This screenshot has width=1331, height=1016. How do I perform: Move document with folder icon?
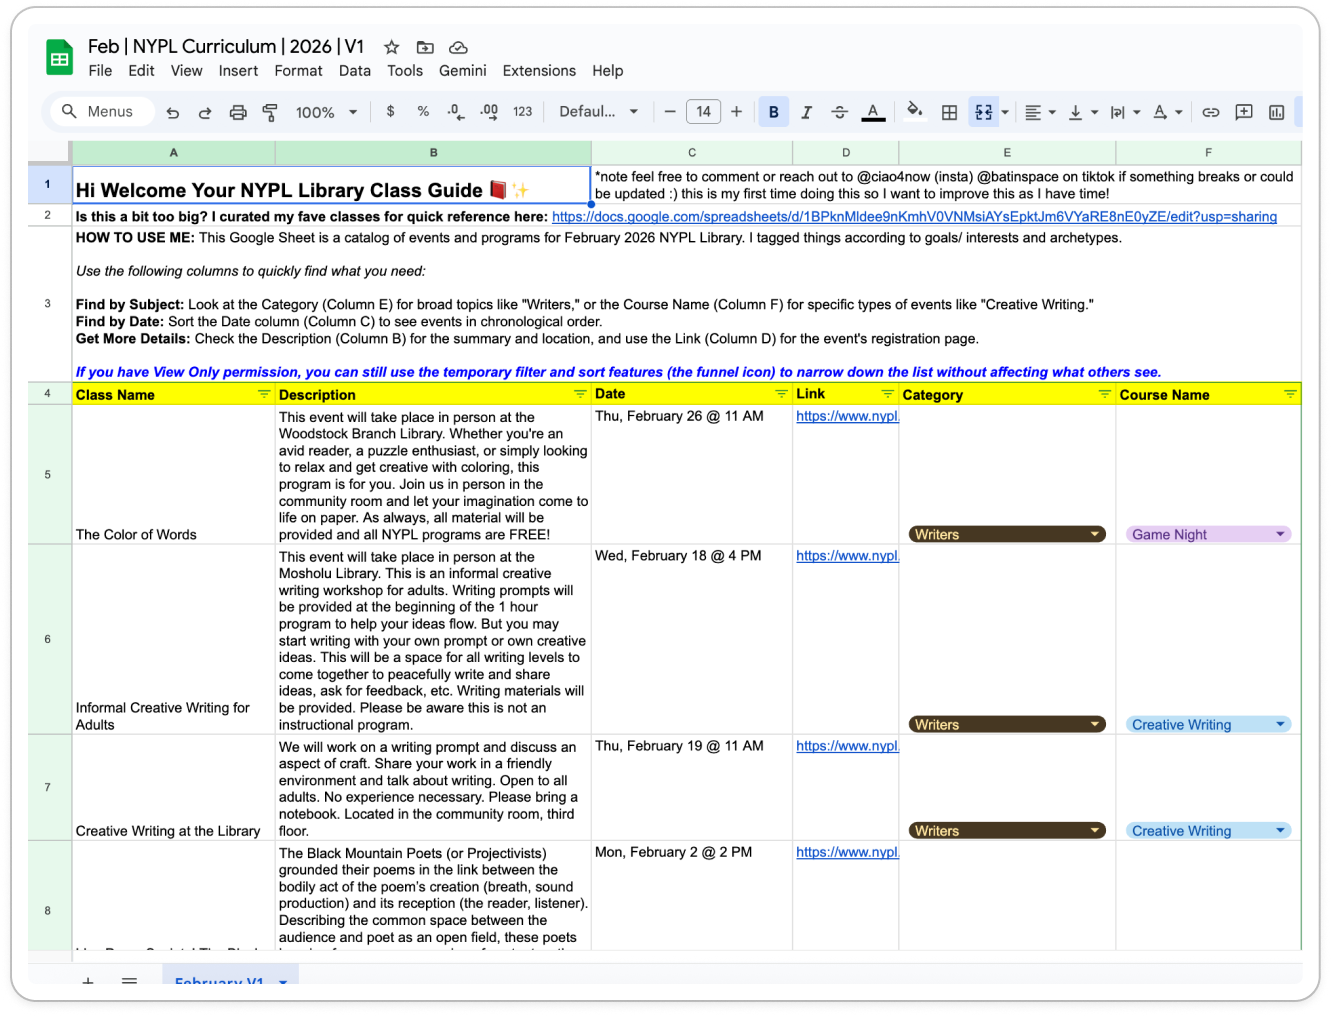(425, 47)
